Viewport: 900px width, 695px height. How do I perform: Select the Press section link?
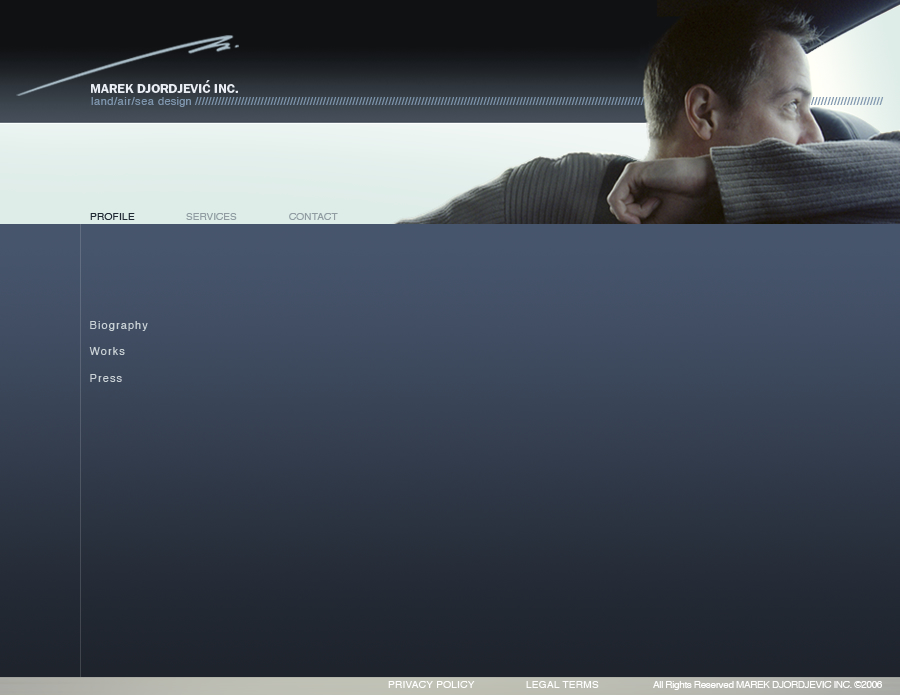click(x=106, y=378)
